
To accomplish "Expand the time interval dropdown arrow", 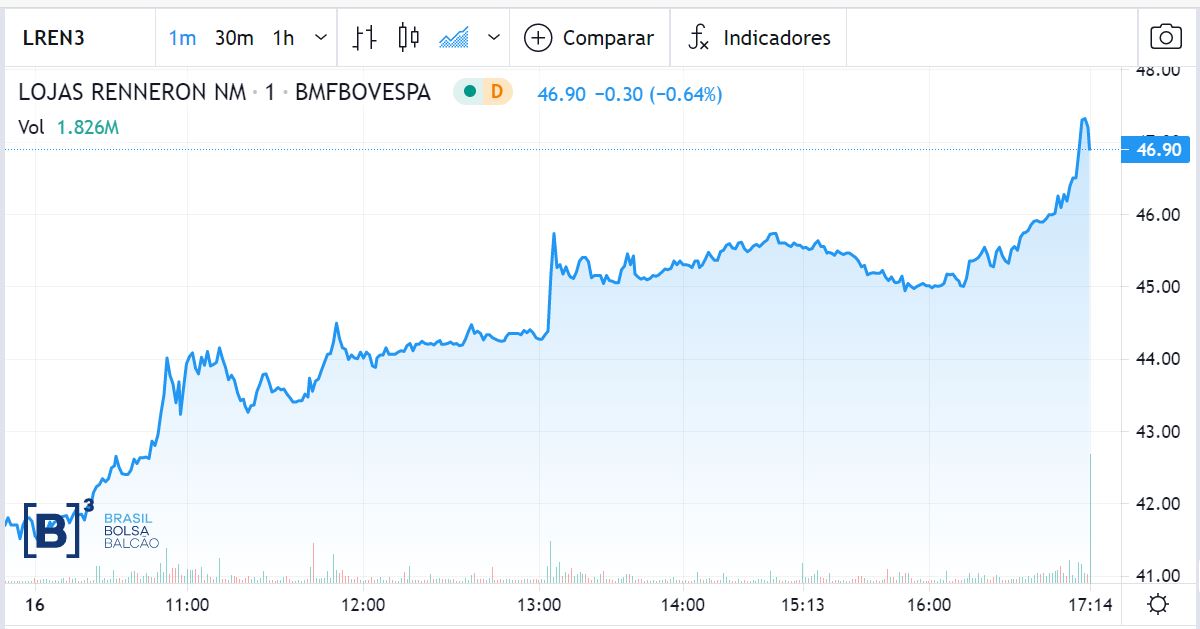I will pyautogui.click(x=320, y=38).
